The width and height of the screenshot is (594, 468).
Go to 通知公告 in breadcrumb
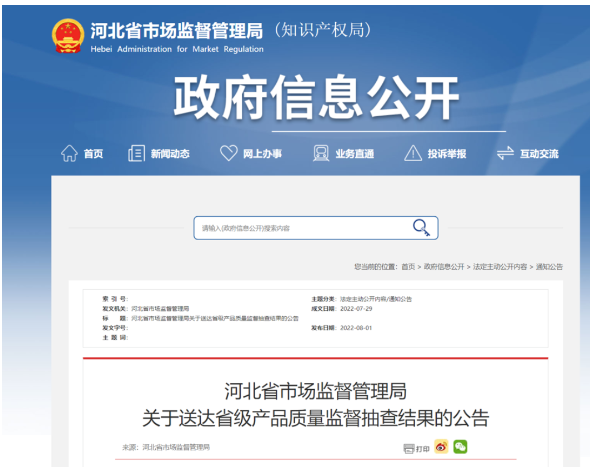click(x=549, y=267)
